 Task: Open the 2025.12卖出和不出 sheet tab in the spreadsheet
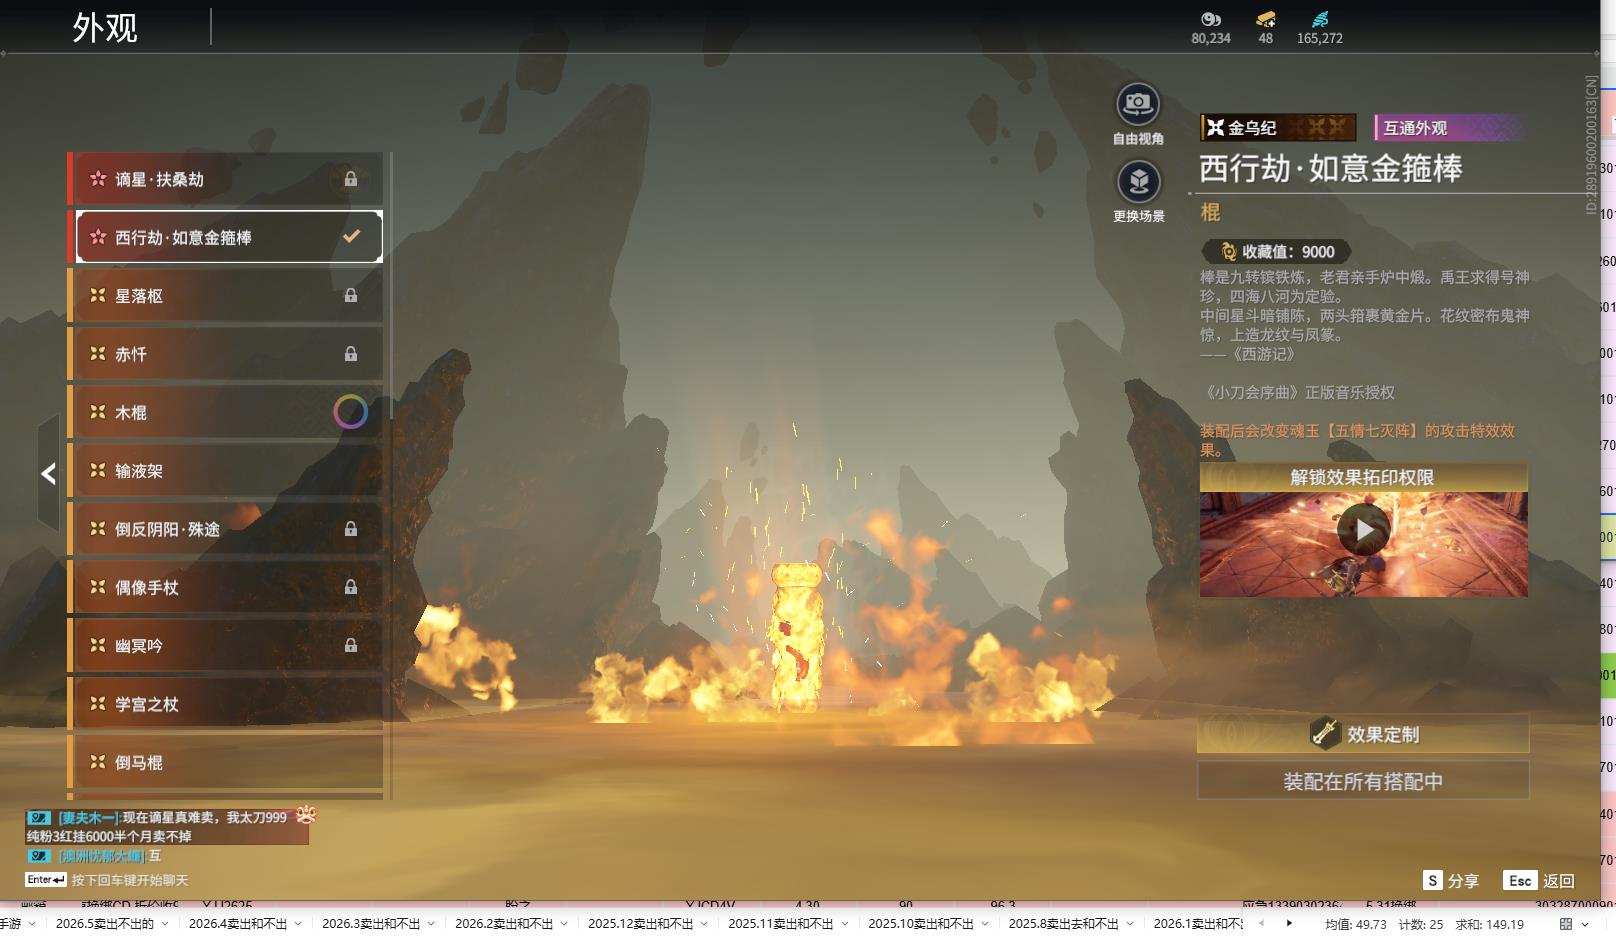pos(640,923)
